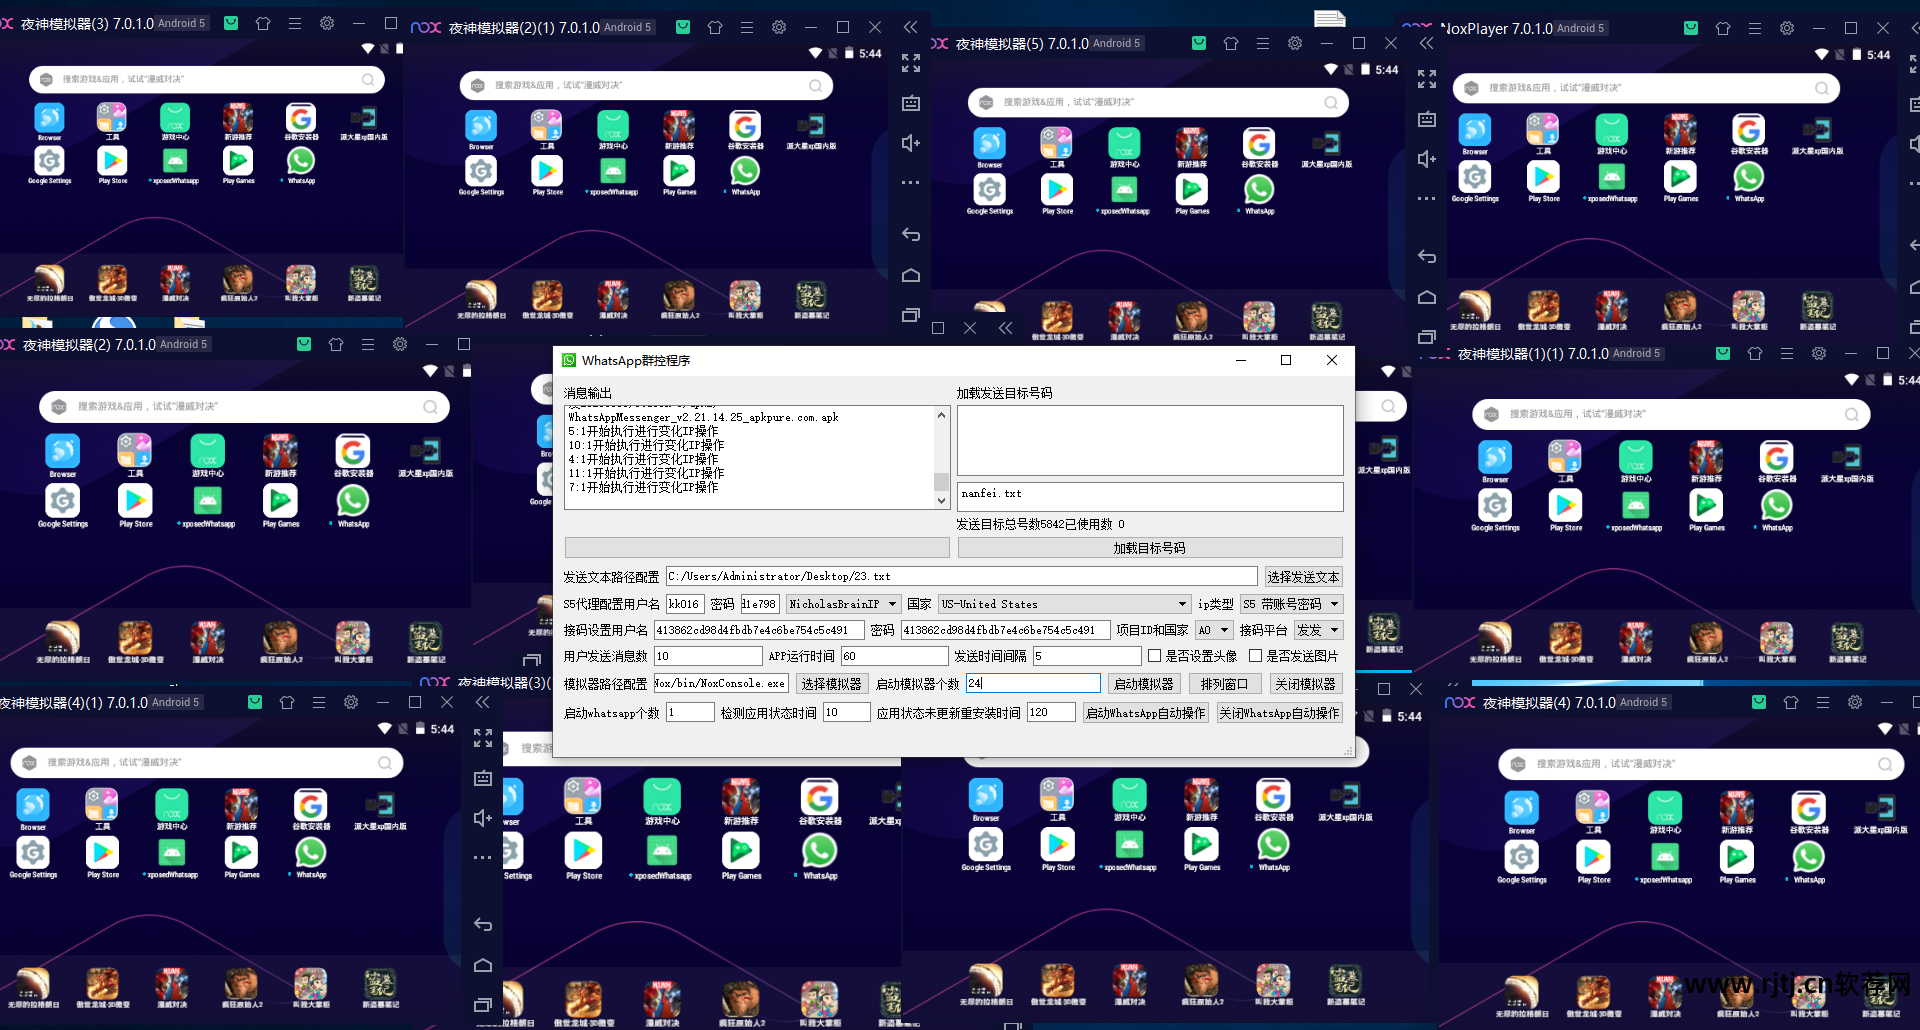Click 关闭WhatsApp自动操作 button
This screenshot has width=1920, height=1030.
pos(1280,713)
